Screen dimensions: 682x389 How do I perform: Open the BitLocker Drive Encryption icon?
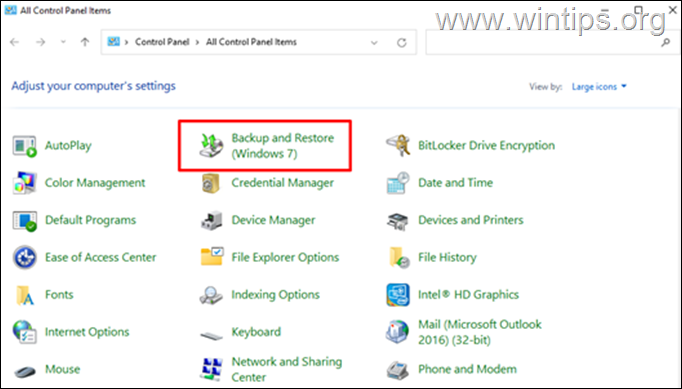[398, 146]
